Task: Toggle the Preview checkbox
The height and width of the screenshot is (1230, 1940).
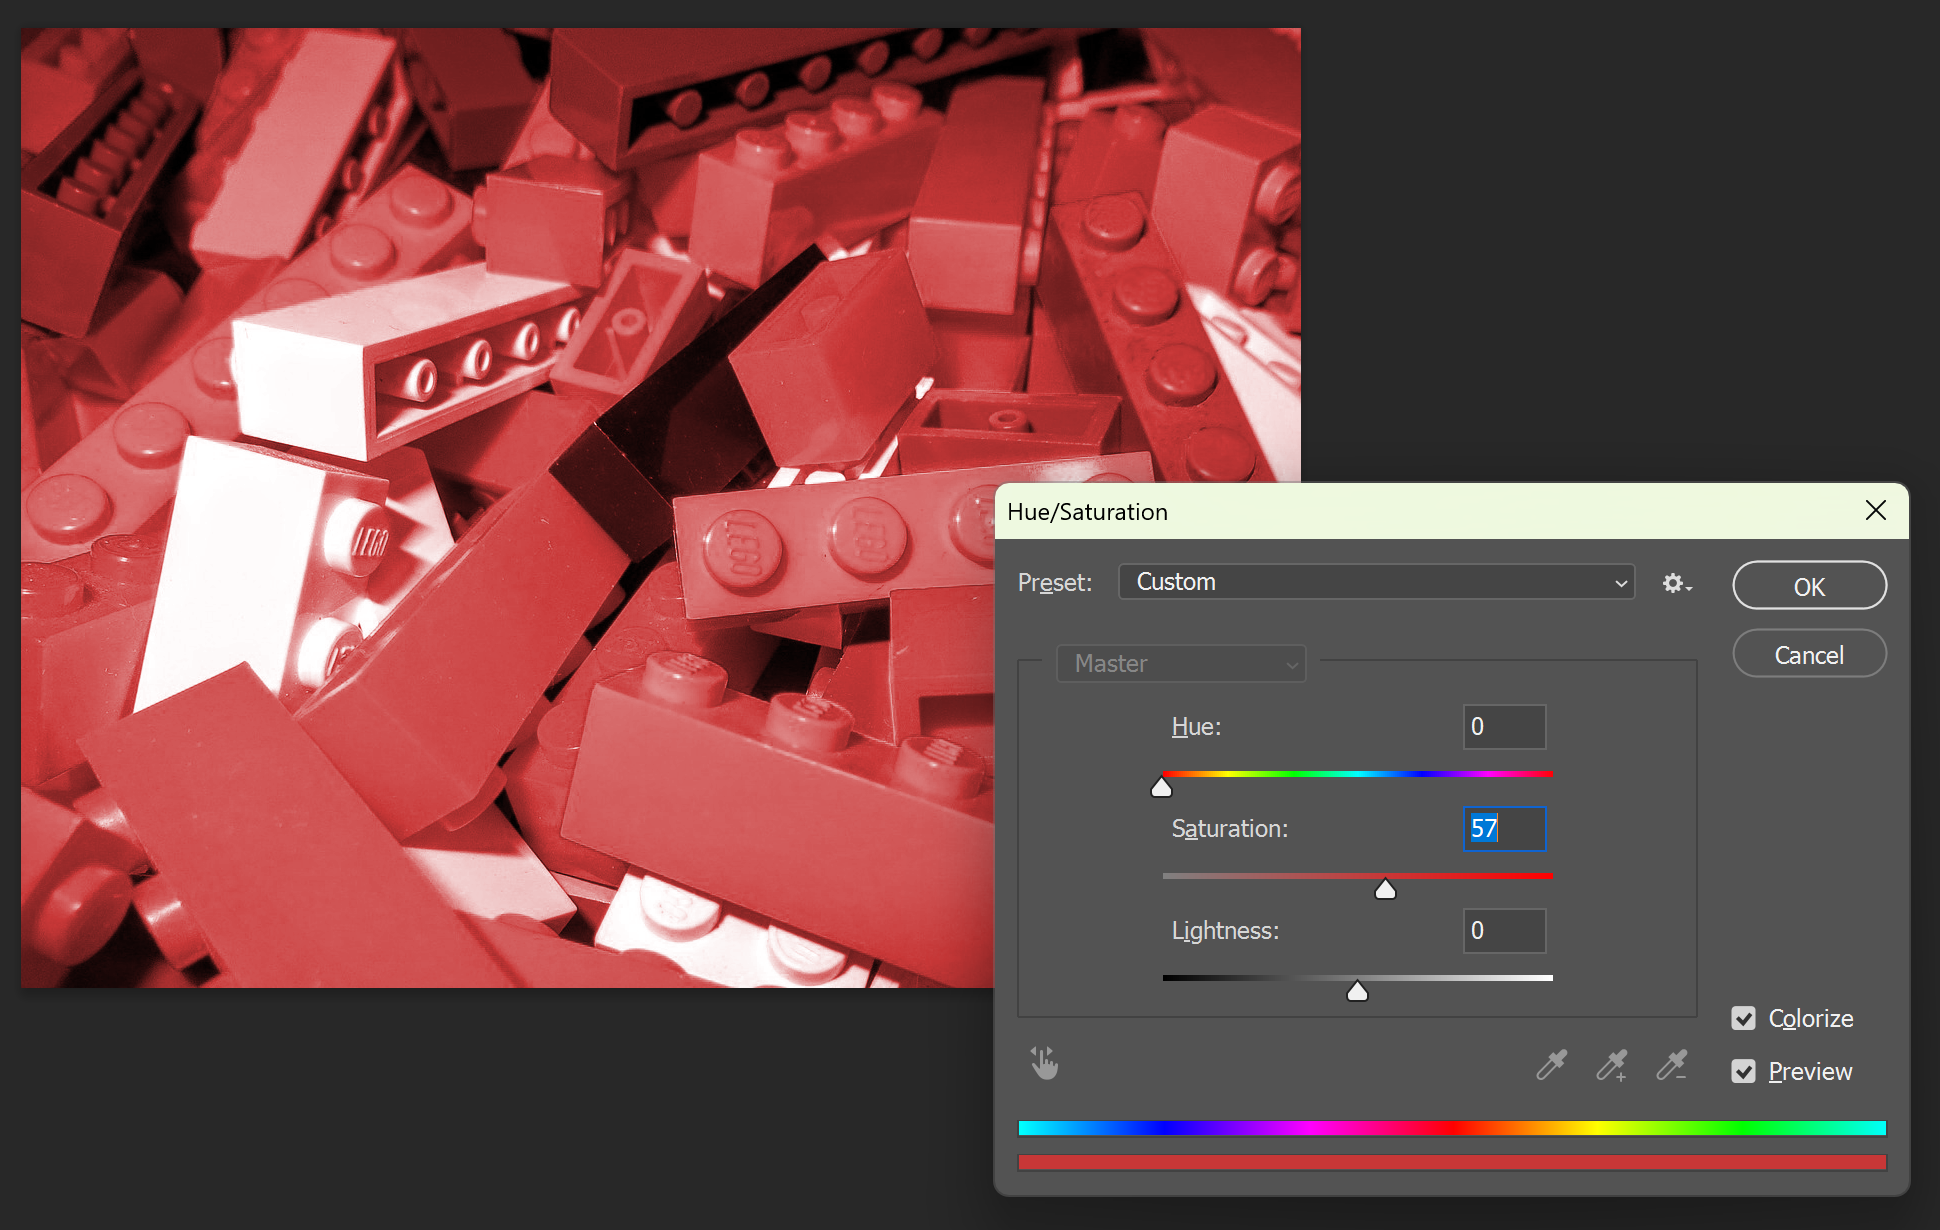Action: (x=1744, y=1072)
